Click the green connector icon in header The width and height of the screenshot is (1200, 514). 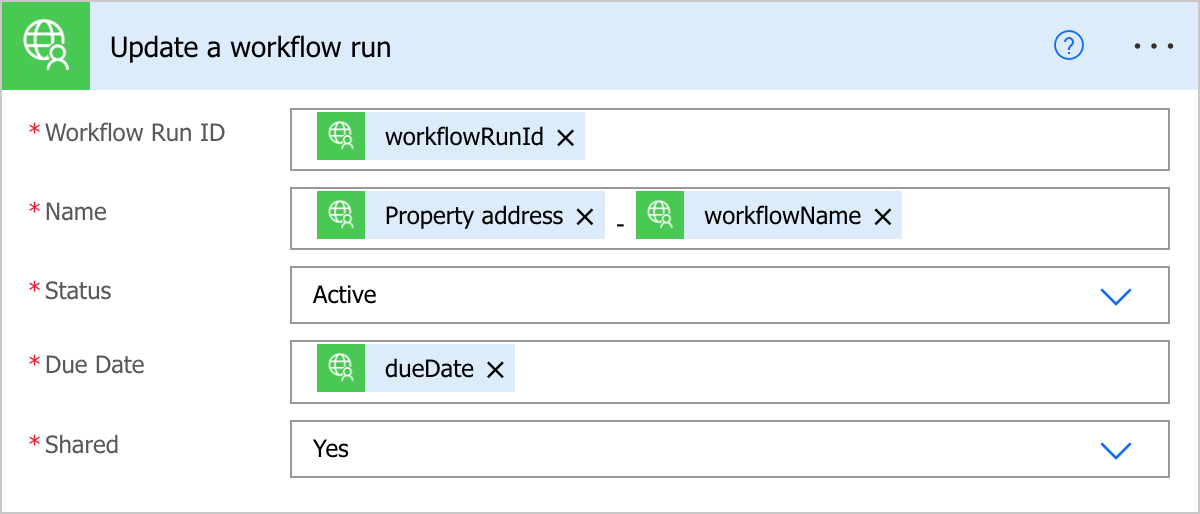47,47
